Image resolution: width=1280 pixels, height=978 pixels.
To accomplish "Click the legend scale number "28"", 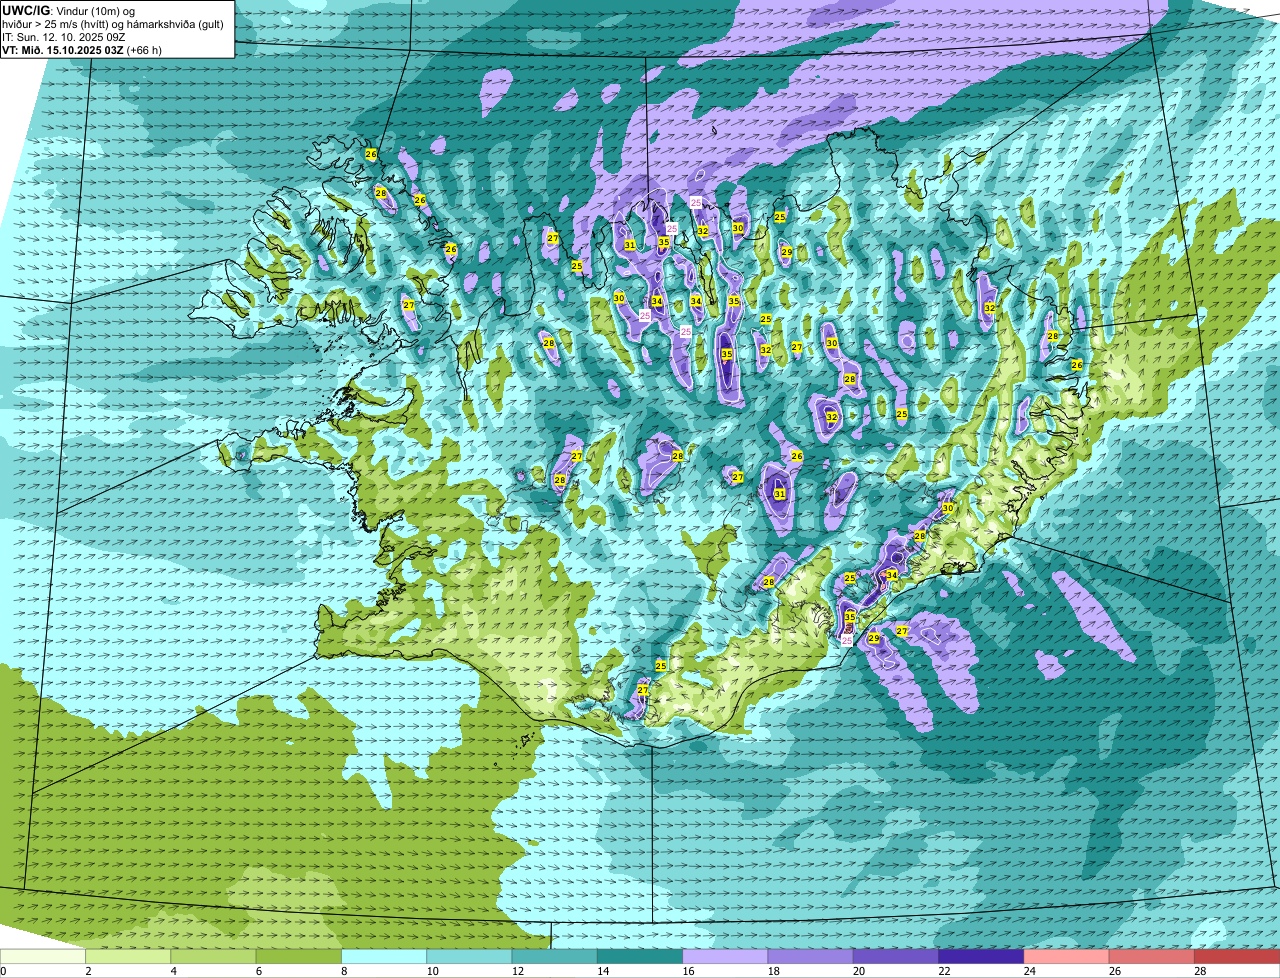I will tap(1200, 970).
